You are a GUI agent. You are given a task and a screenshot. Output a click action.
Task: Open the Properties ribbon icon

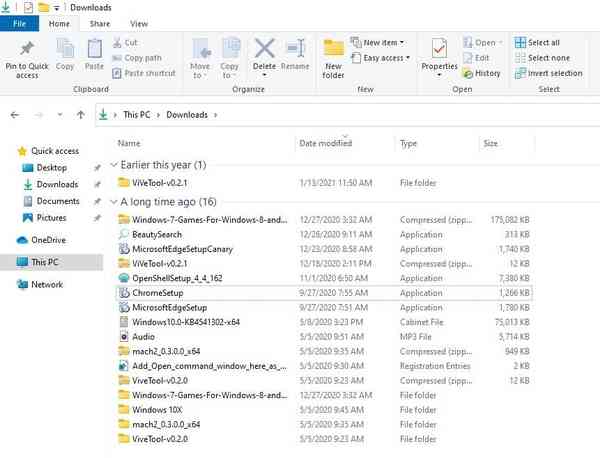[x=439, y=49]
